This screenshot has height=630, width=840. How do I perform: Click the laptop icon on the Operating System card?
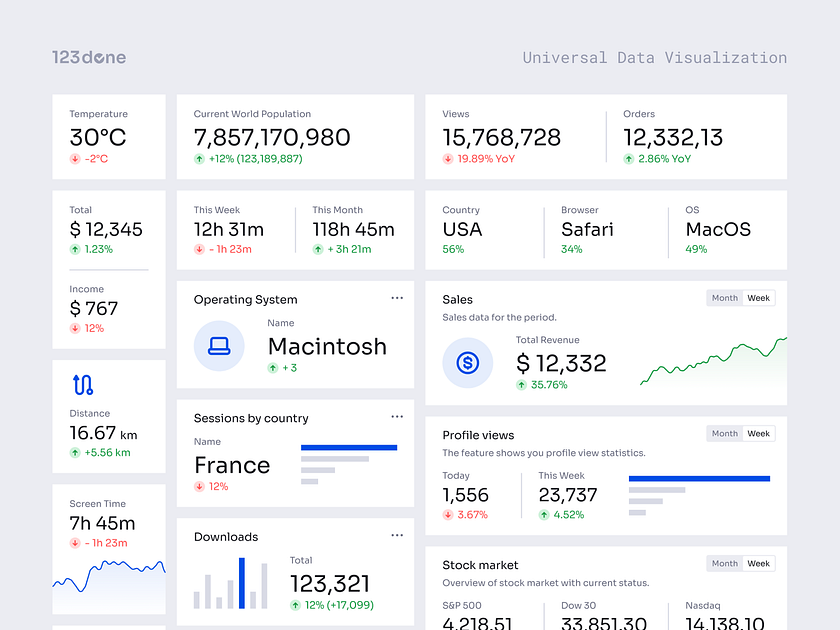click(x=219, y=347)
